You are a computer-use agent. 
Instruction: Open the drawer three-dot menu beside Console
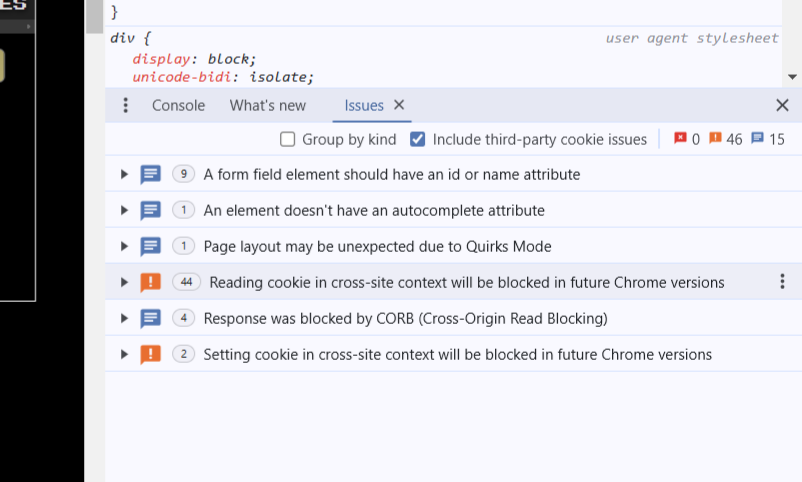[125, 105]
